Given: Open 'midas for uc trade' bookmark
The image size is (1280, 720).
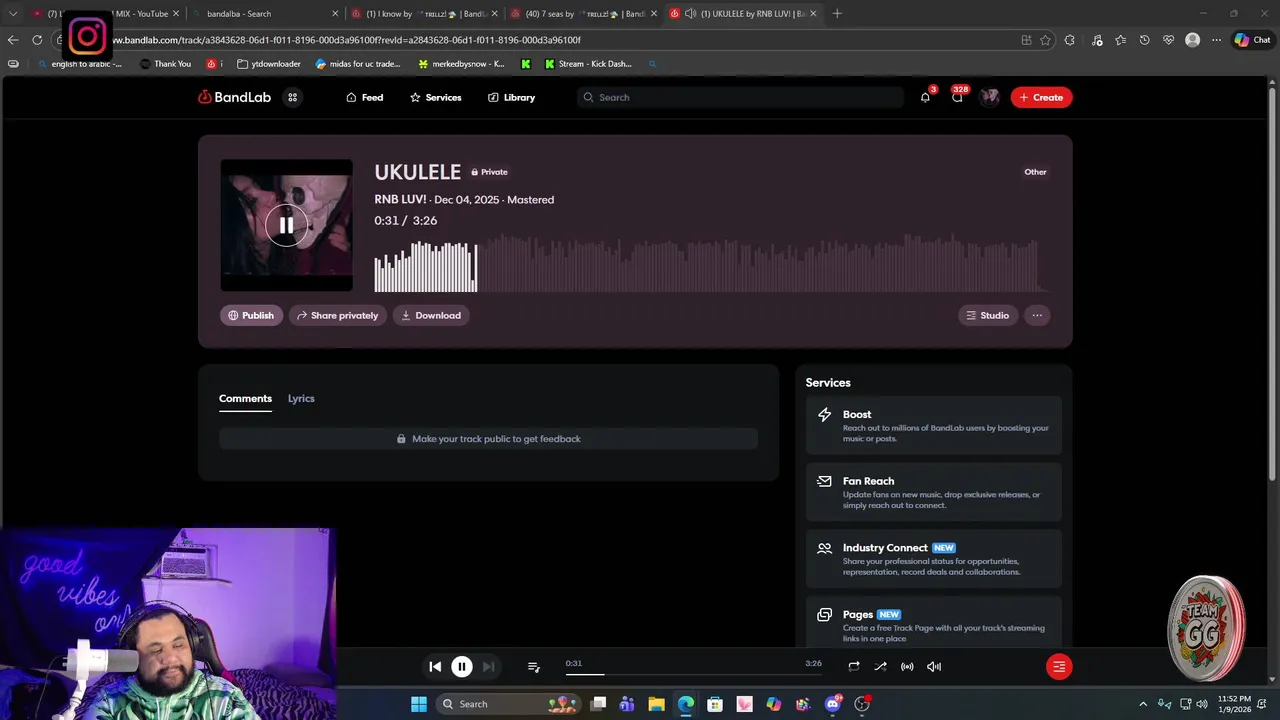Looking at the screenshot, I should pyautogui.click(x=358, y=64).
